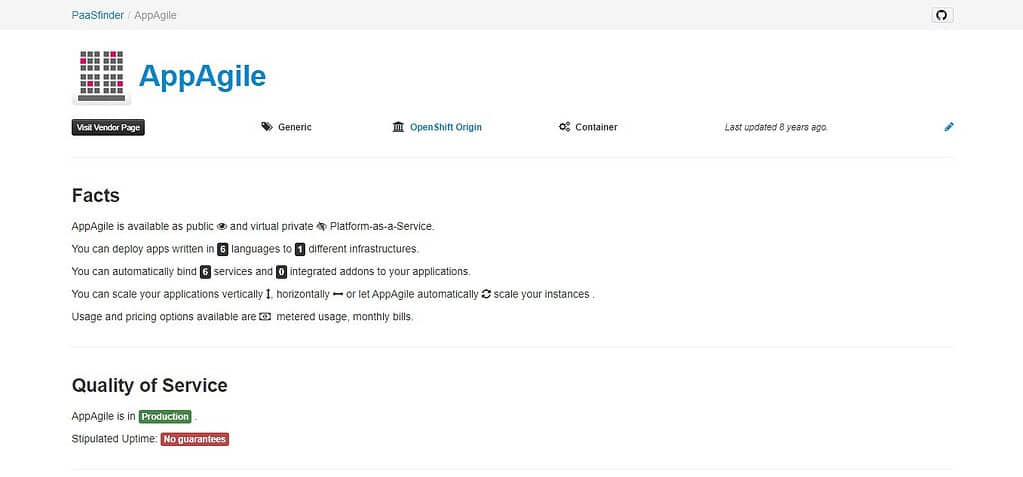
Task: Click the institution icon beside OpenShift Origin
Action: click(x=398, y=127)
